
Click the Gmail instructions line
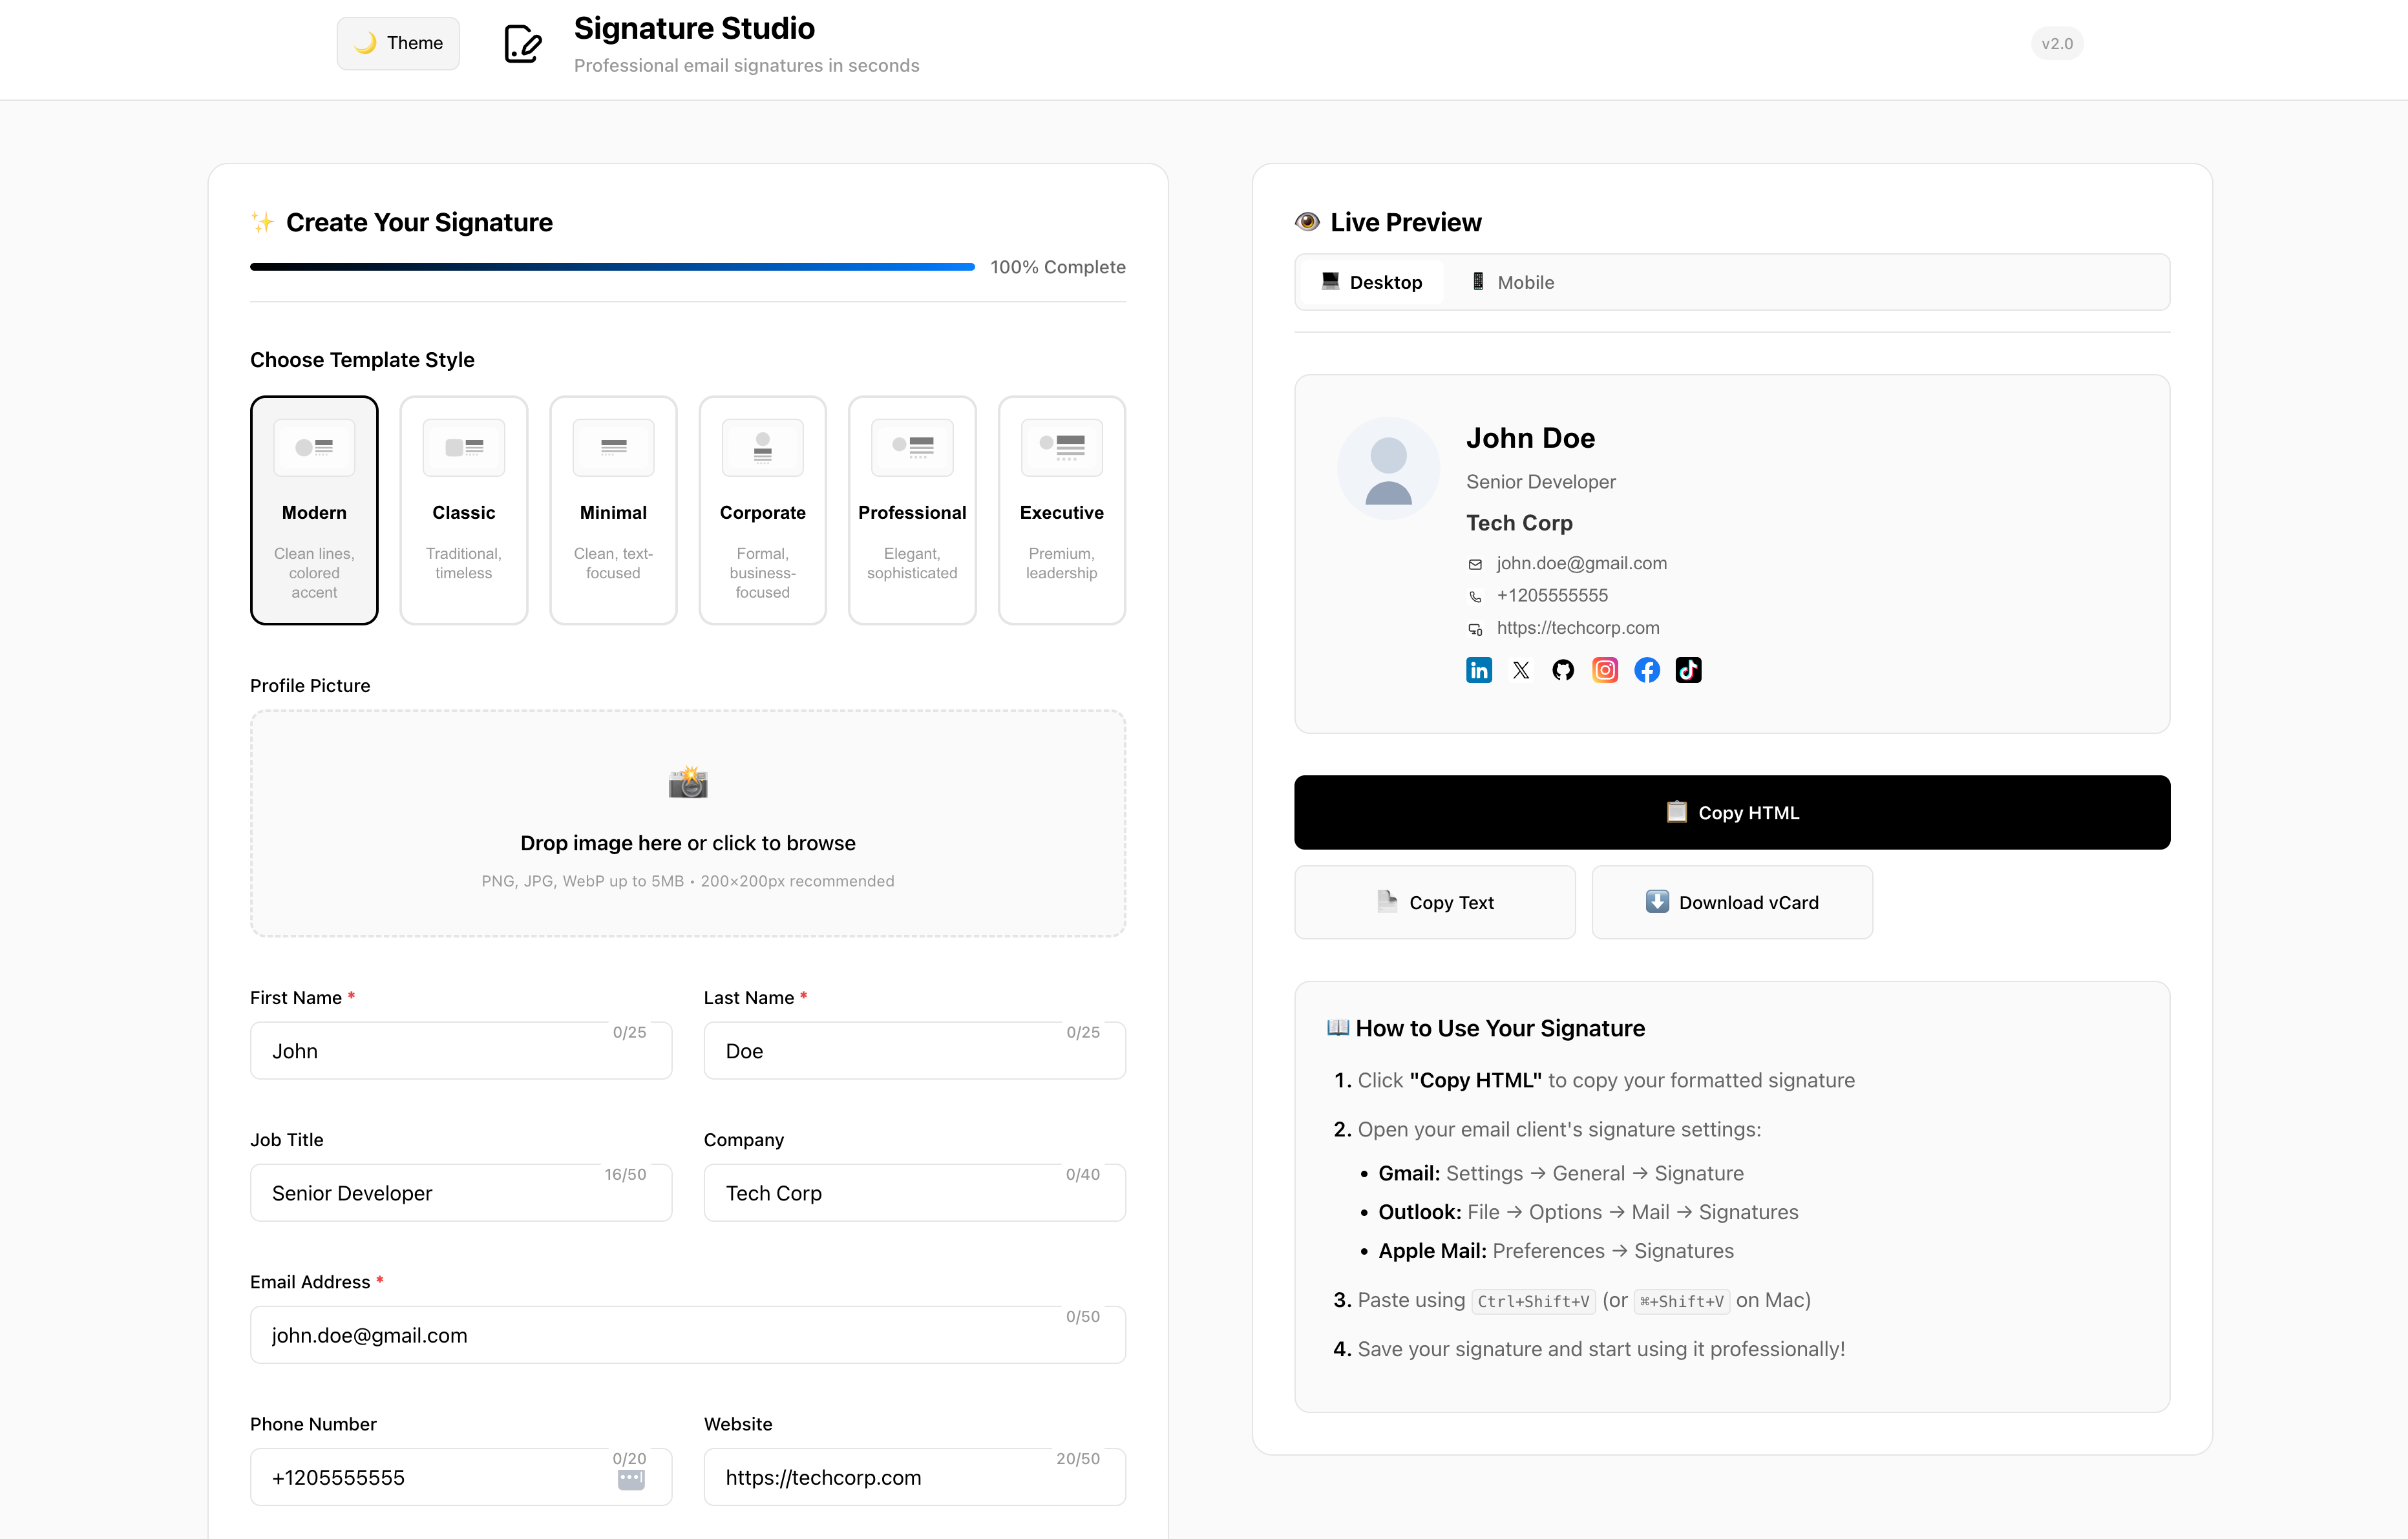[x=1561, y=1173]
